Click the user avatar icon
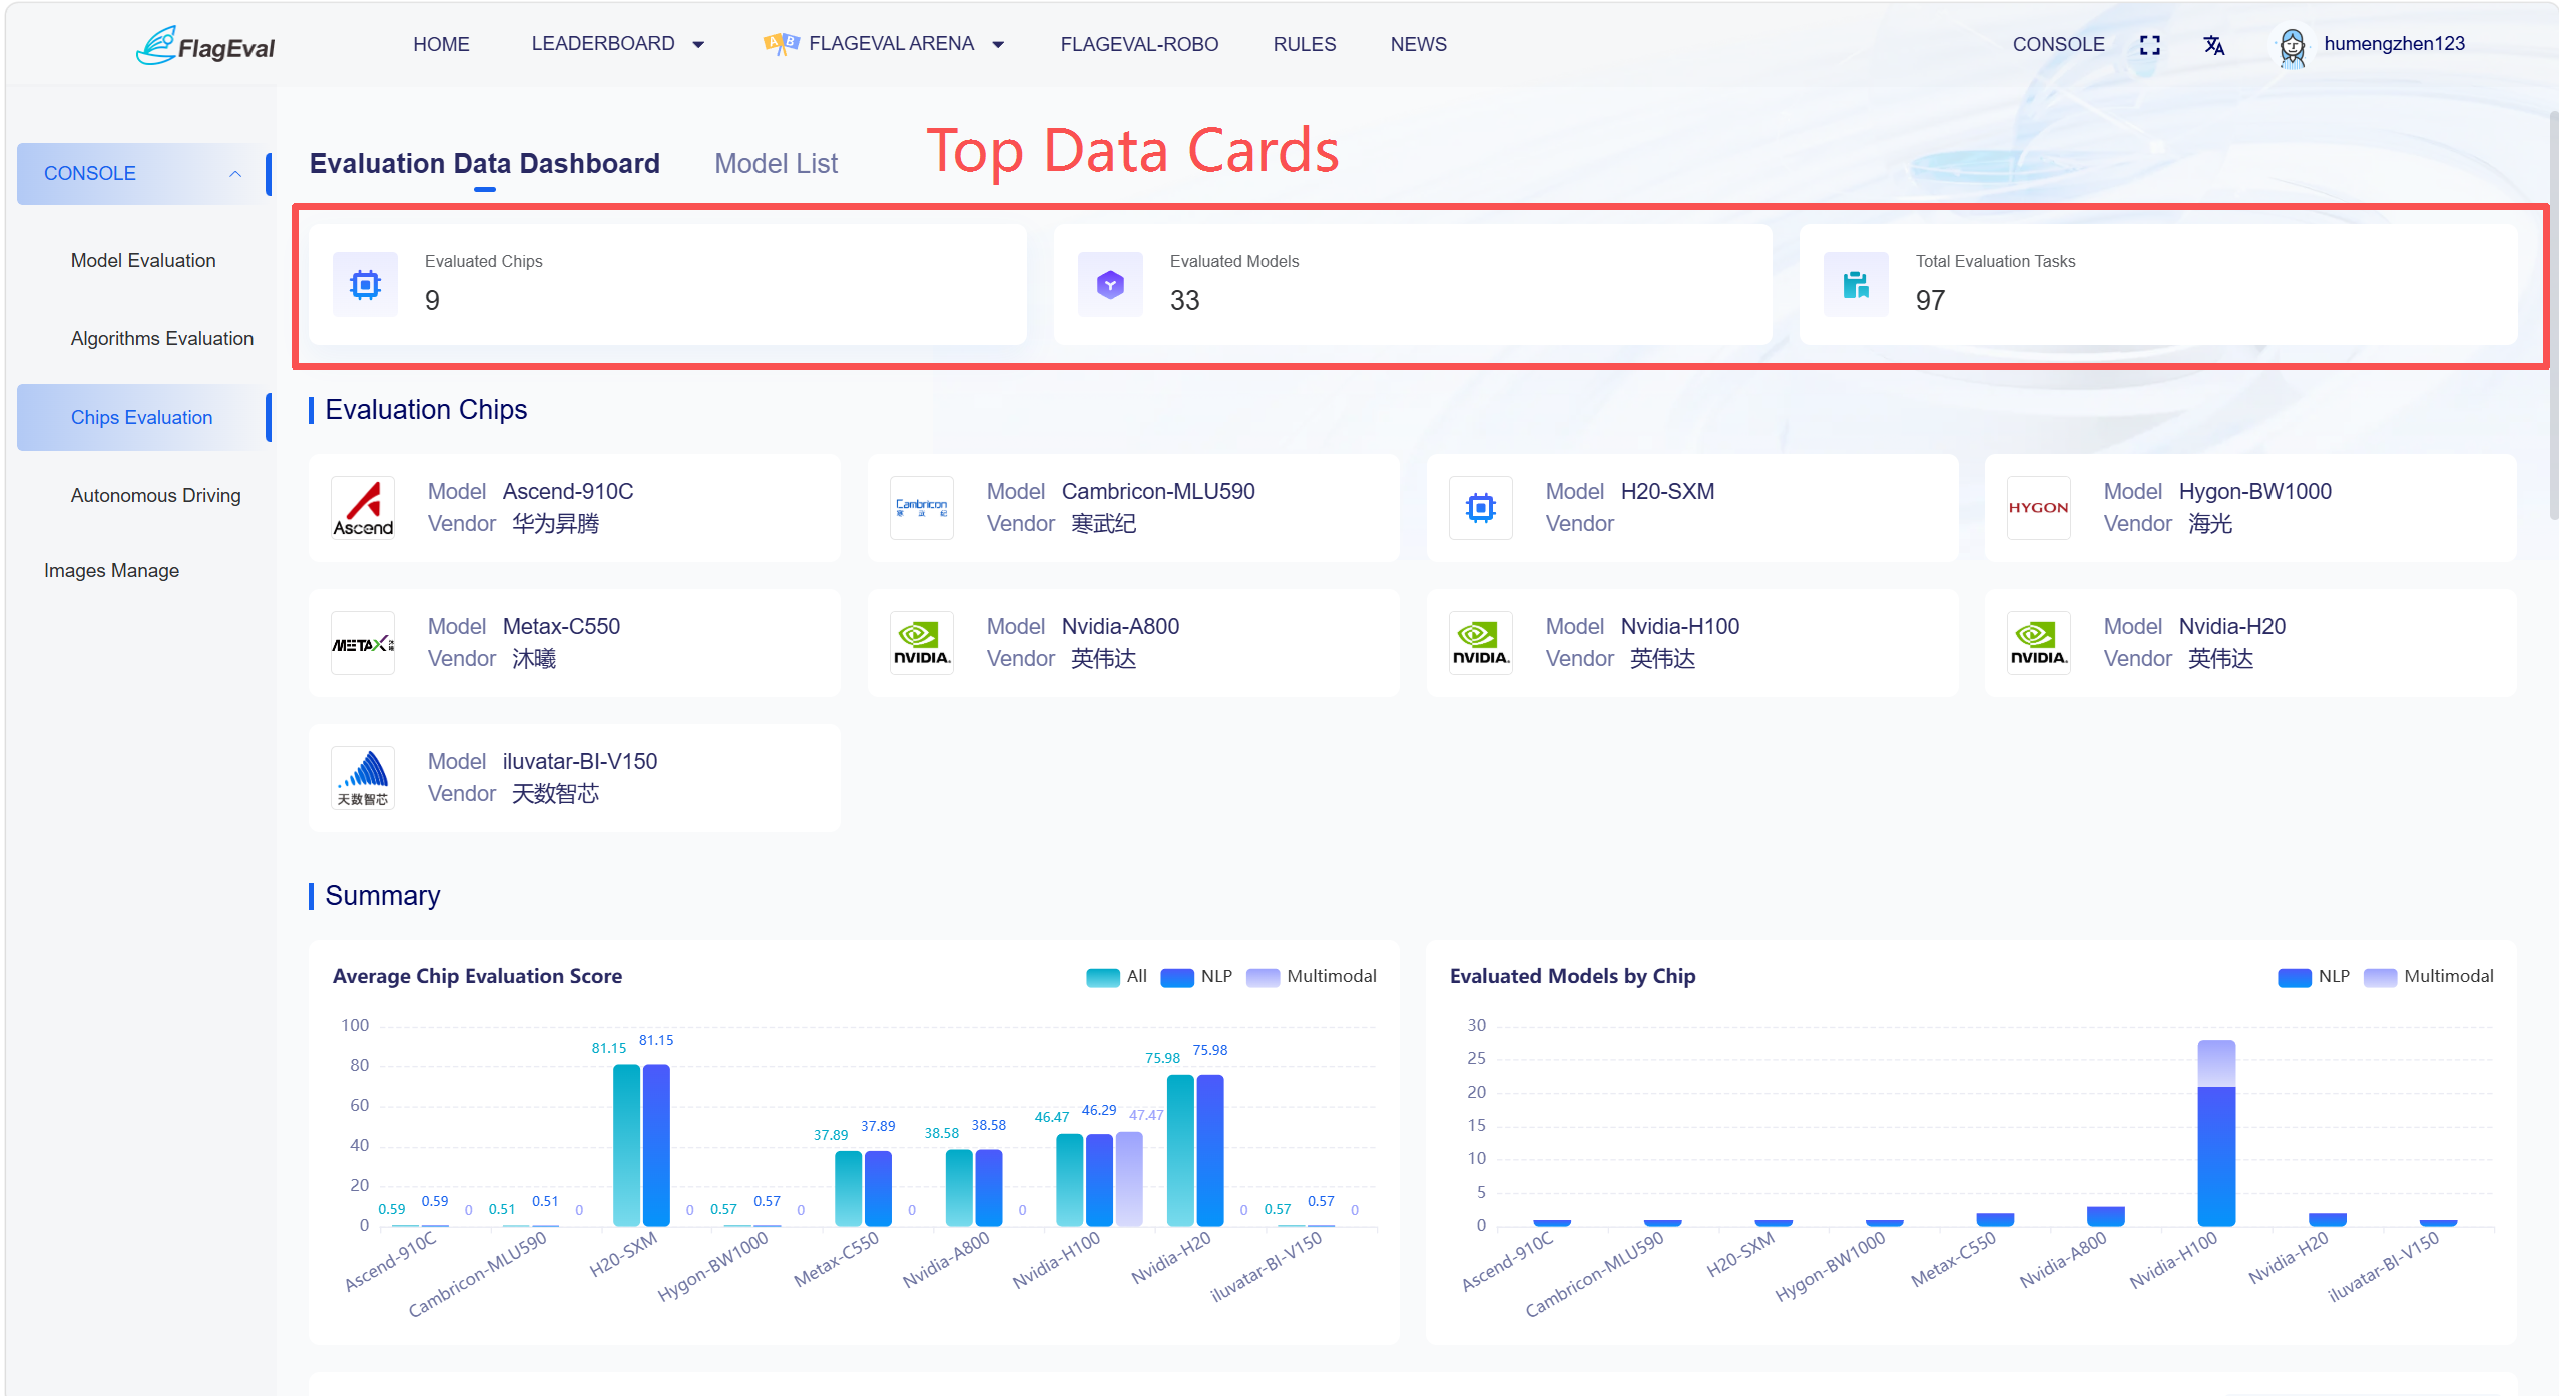2559x1396 pixels. click(2292, 46)
